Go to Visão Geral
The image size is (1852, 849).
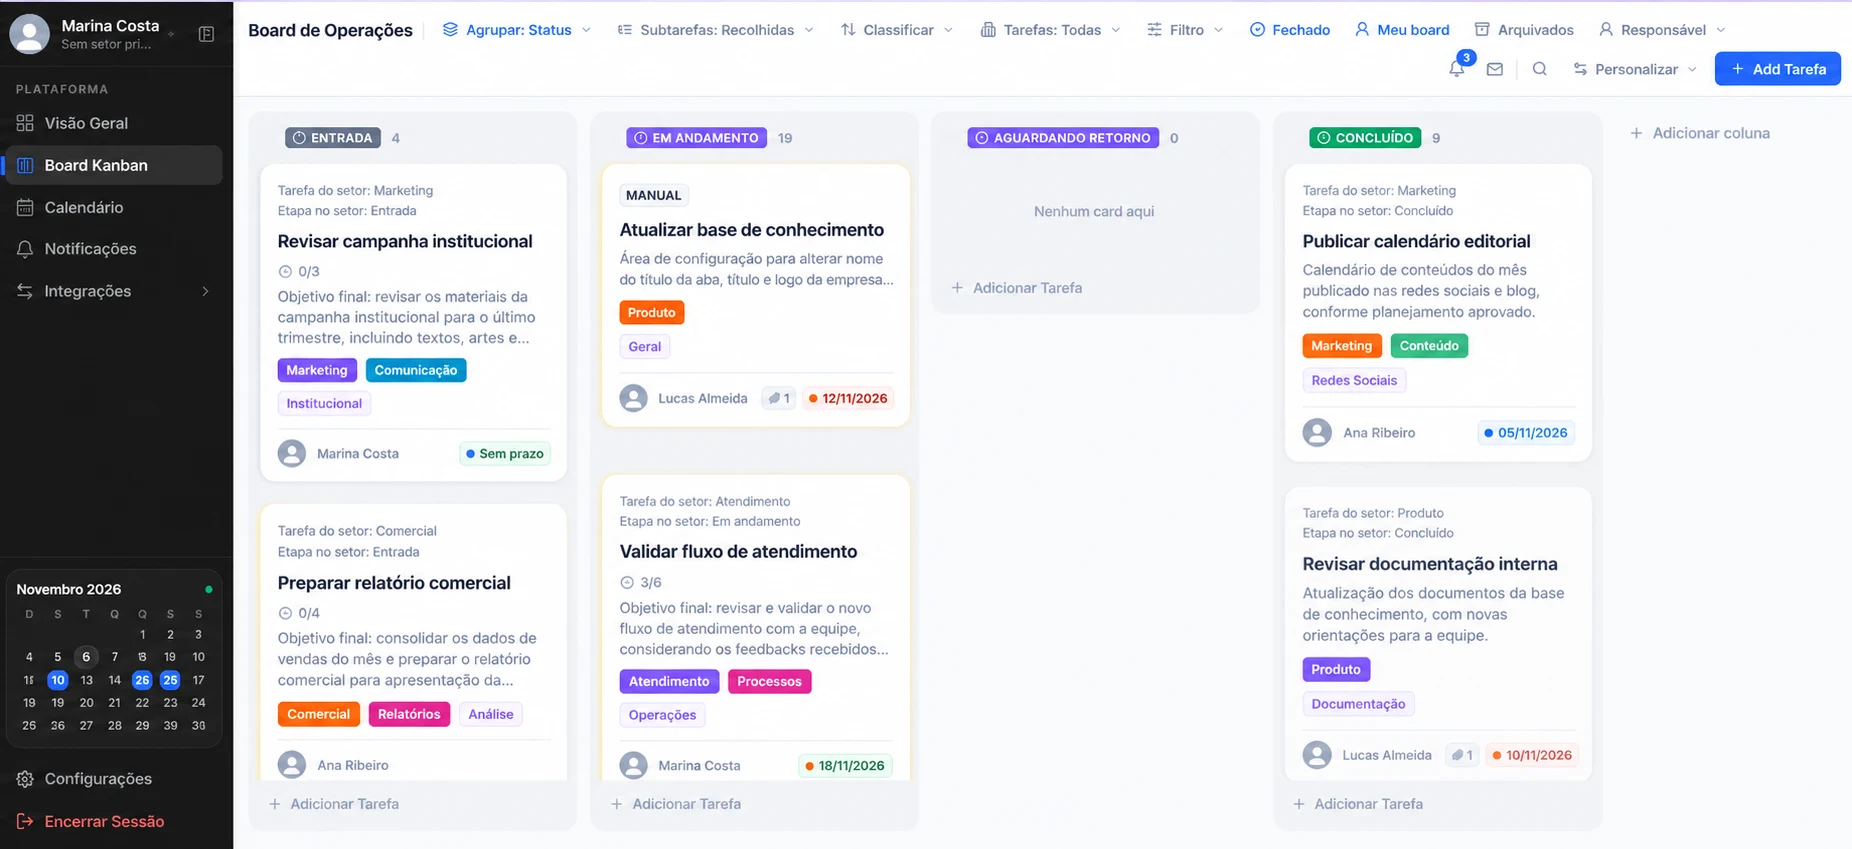(113, 123)
